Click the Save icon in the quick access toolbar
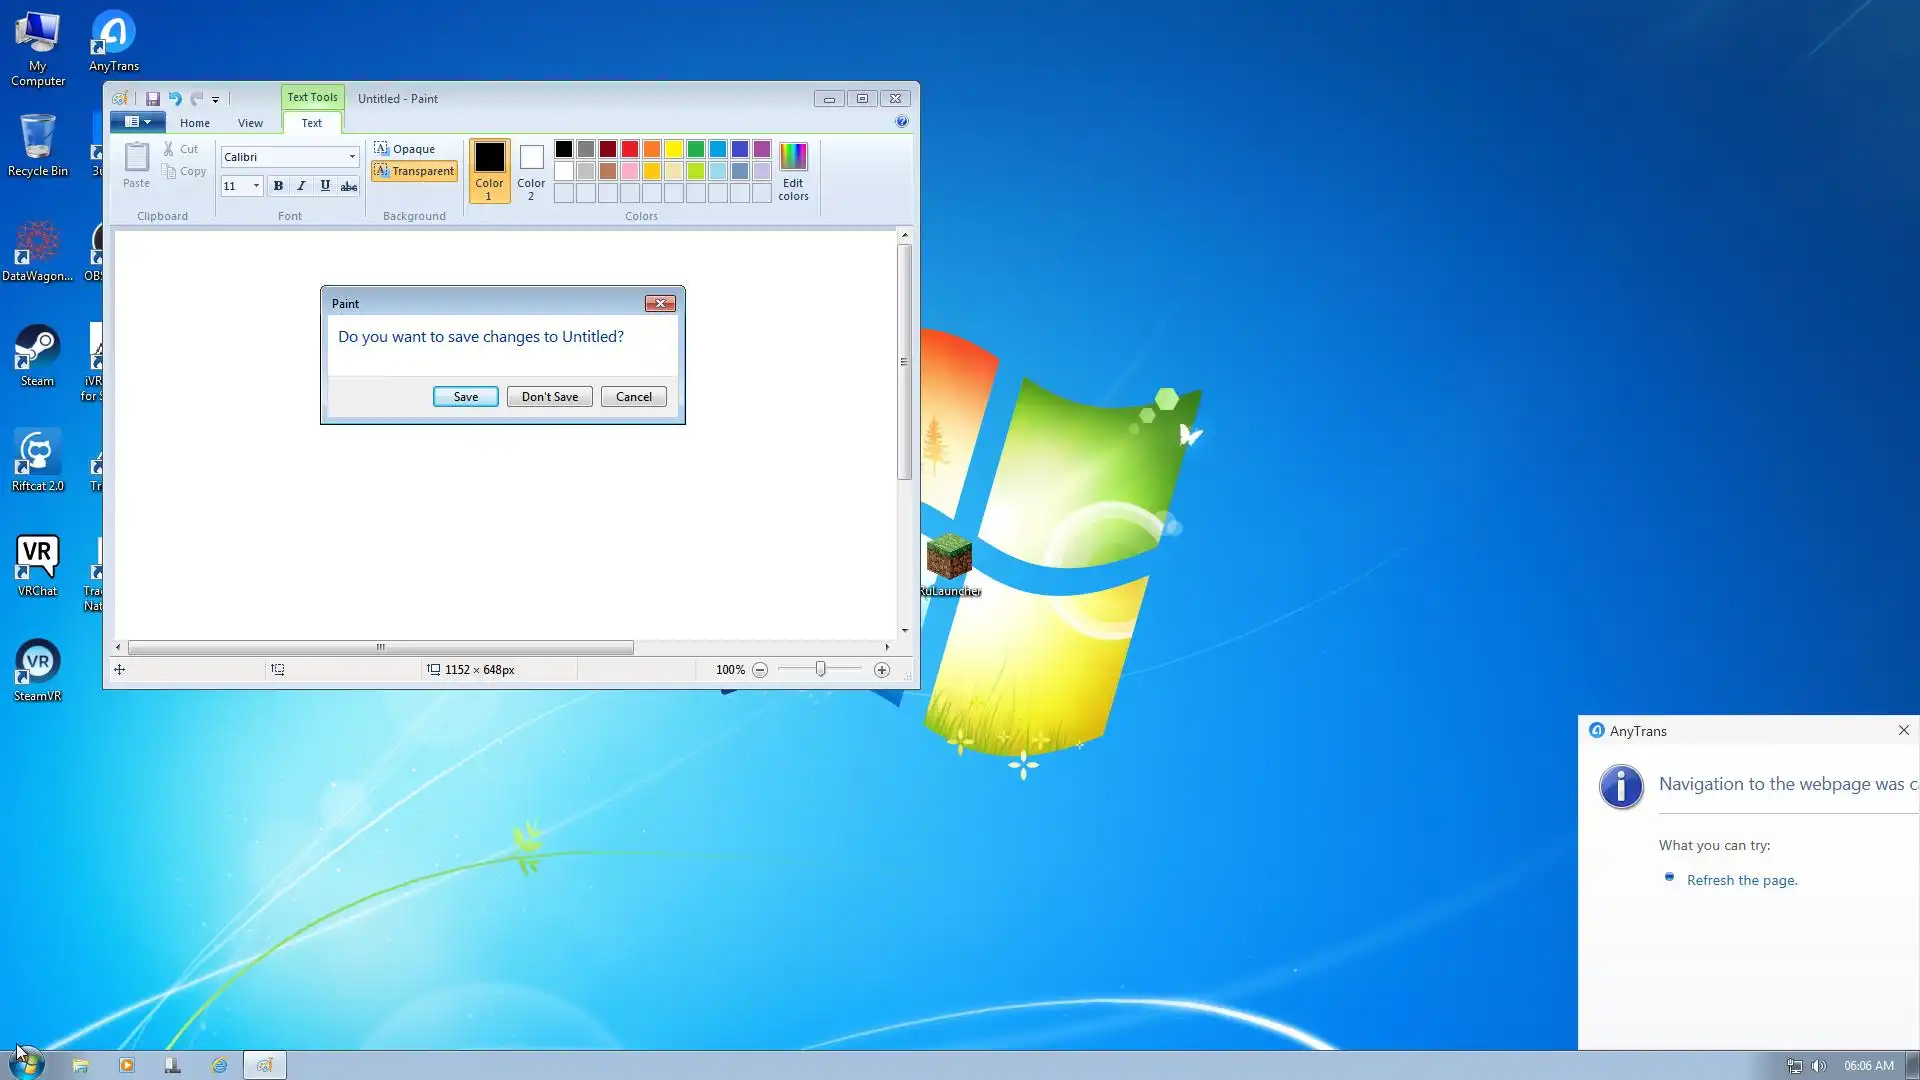 (x=153, y=99)
